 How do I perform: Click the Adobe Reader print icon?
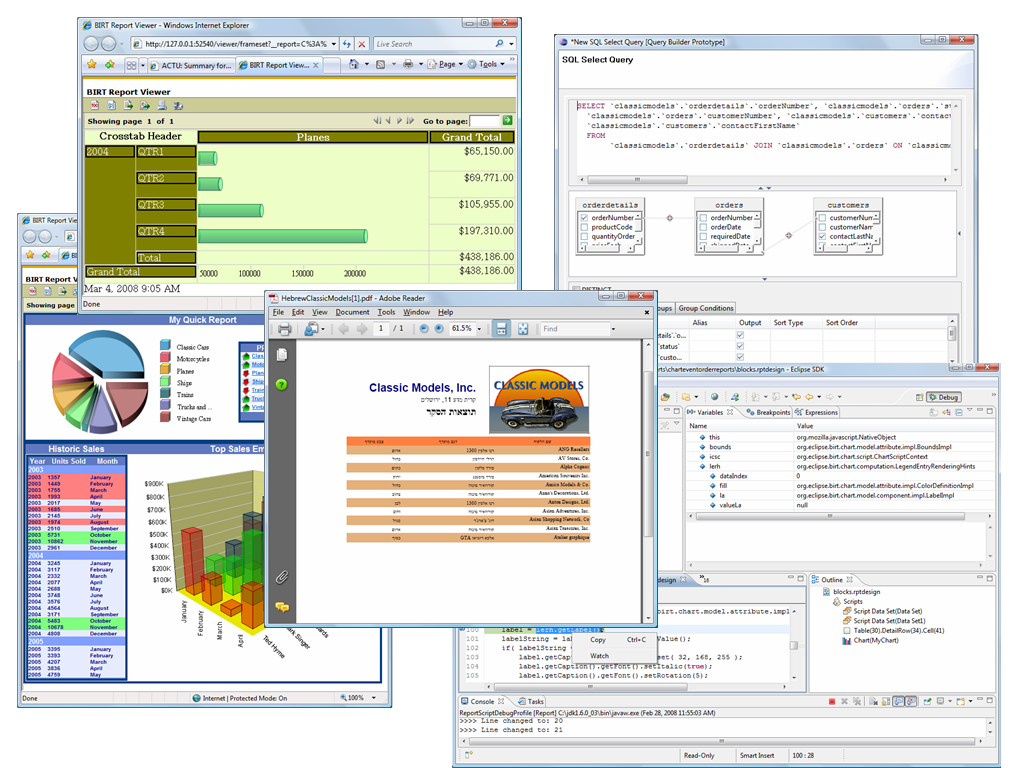pyautogui.click(x=284, y=329)
